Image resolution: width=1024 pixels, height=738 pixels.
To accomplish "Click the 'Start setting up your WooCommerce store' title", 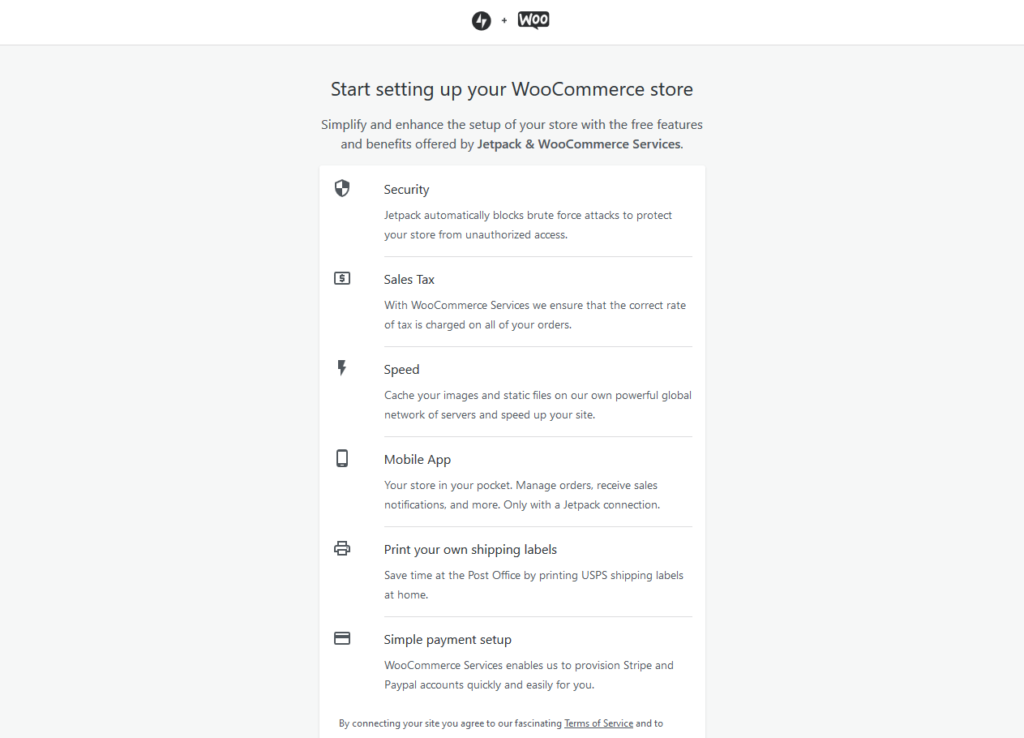I will point(512,89).
